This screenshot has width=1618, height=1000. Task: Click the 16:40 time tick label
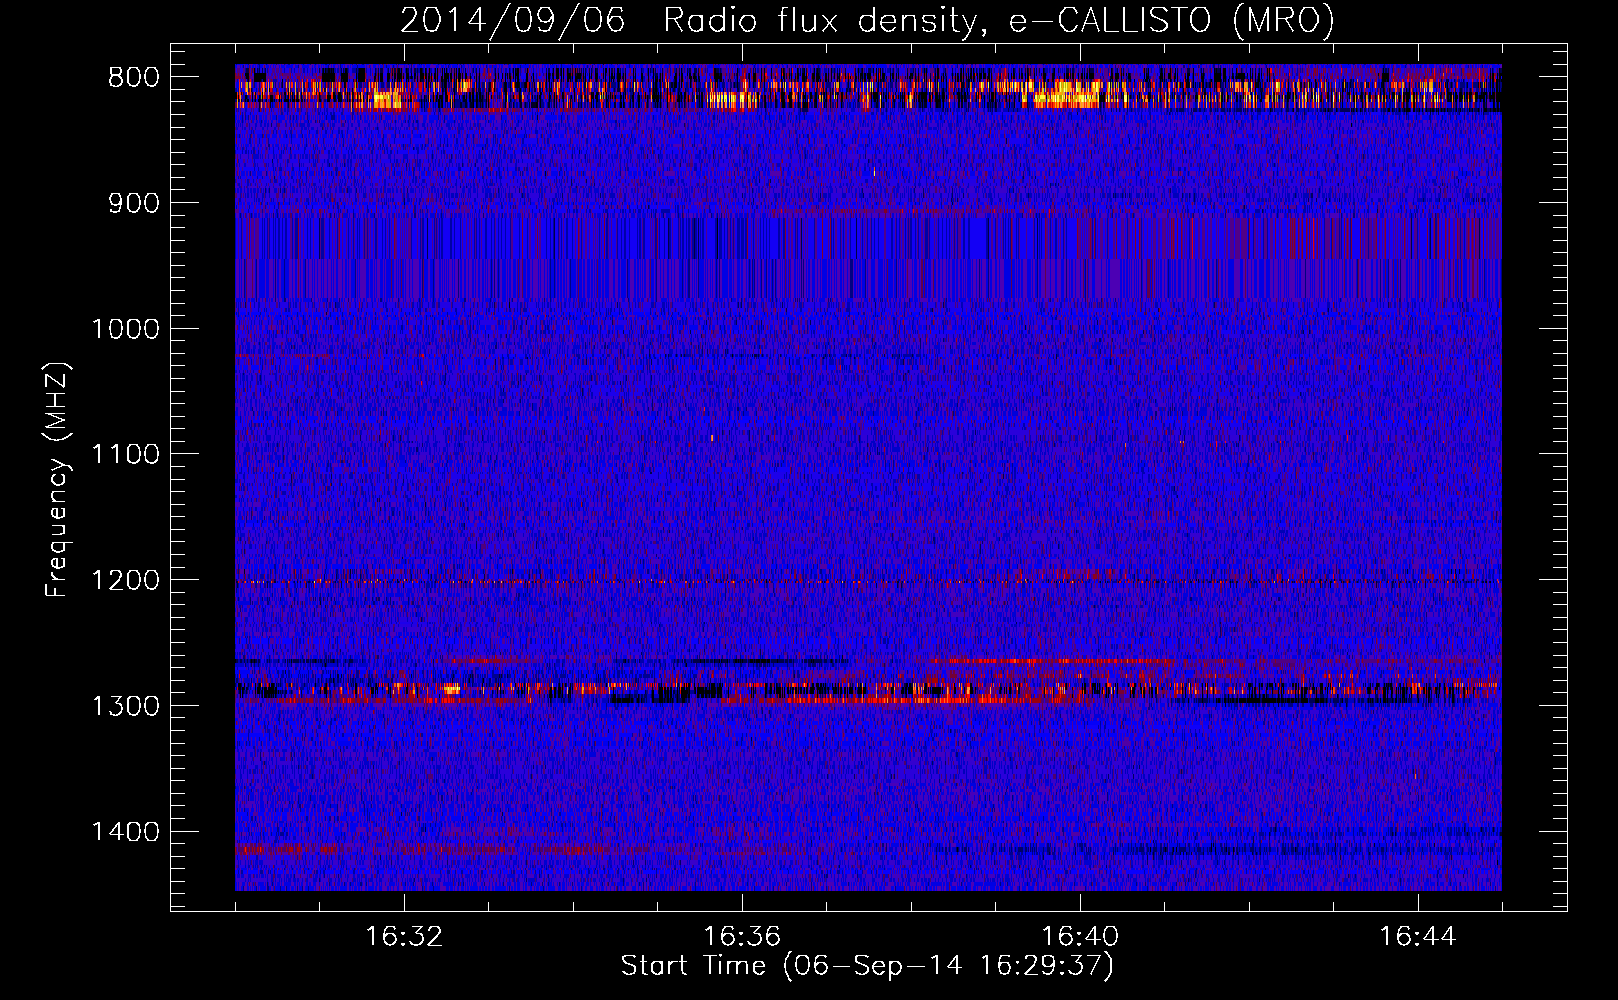pos(1080,937)
